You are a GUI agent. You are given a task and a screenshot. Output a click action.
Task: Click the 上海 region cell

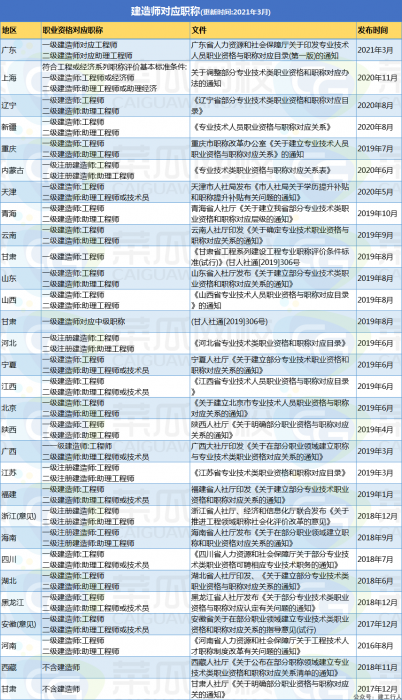pos(21,78)
